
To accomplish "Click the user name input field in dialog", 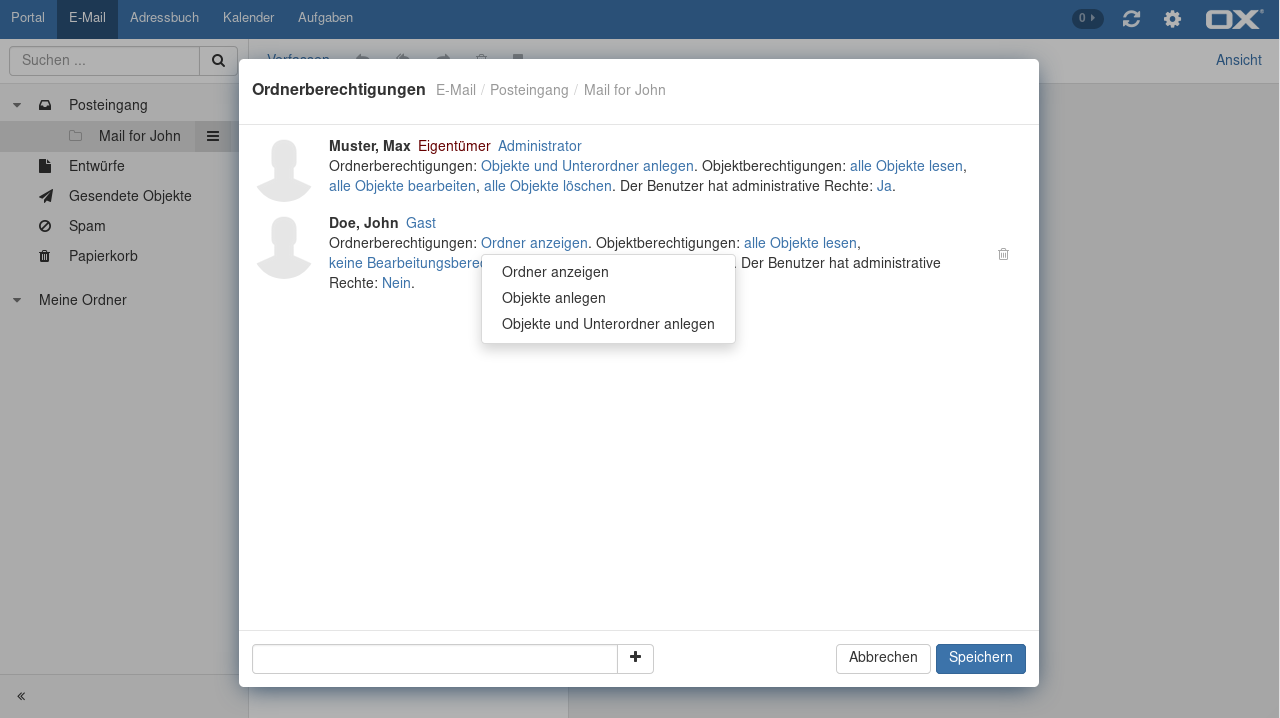I will tap(434, 659).
